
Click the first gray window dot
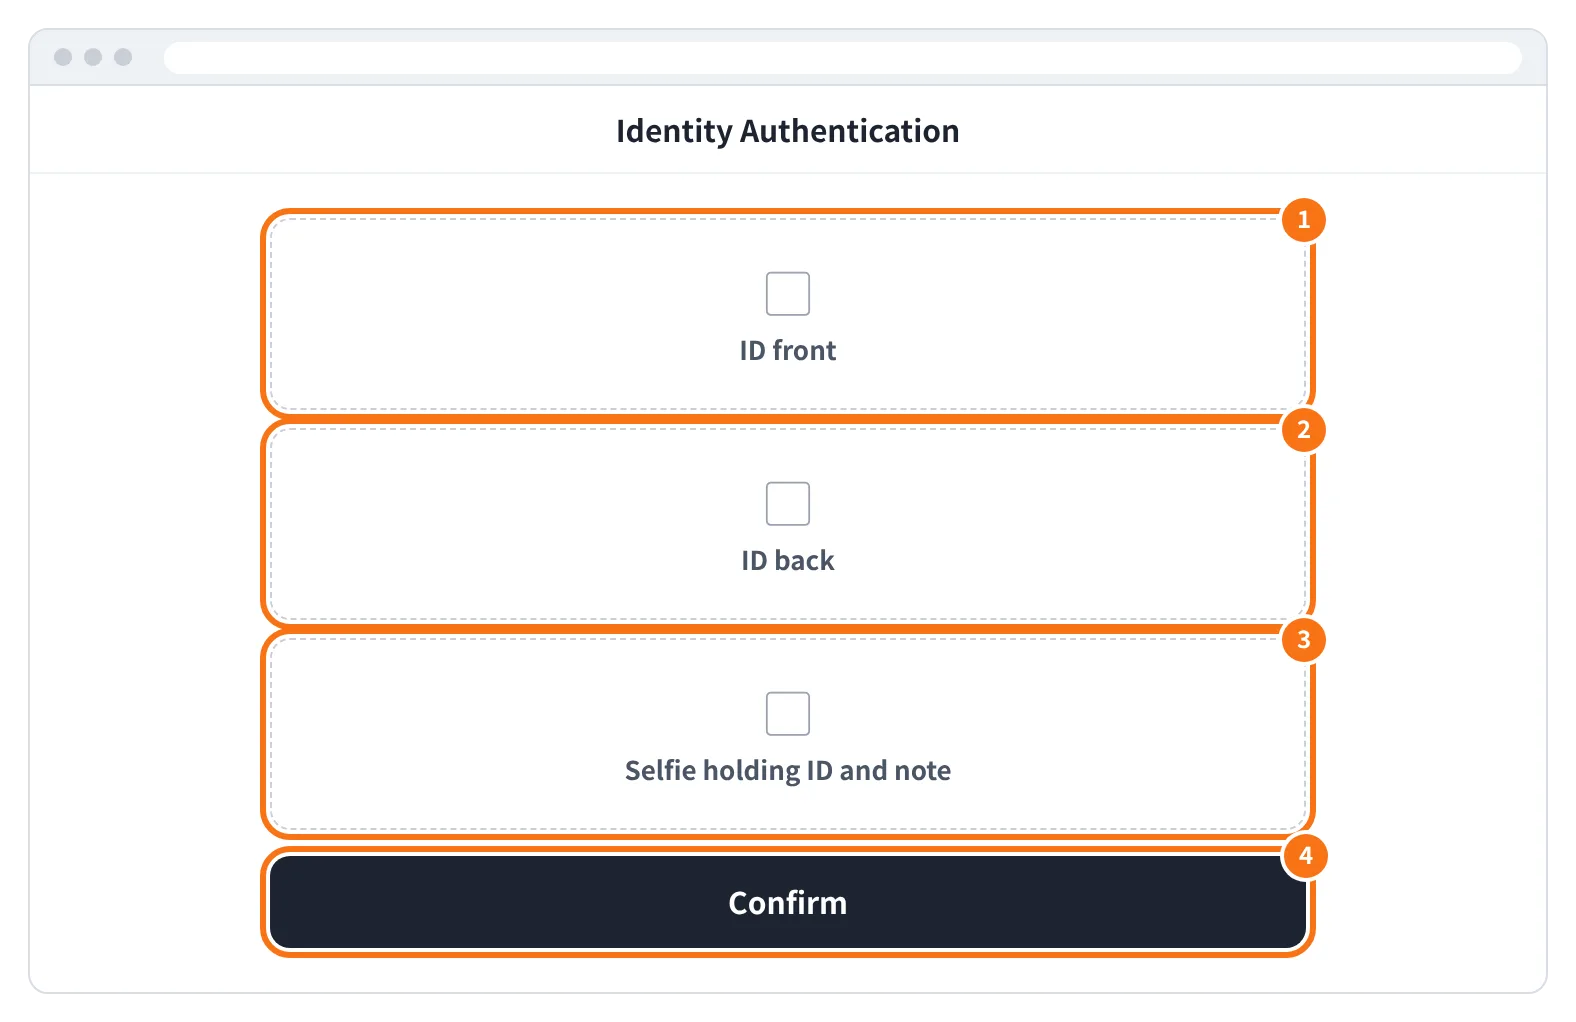[63, 57]
